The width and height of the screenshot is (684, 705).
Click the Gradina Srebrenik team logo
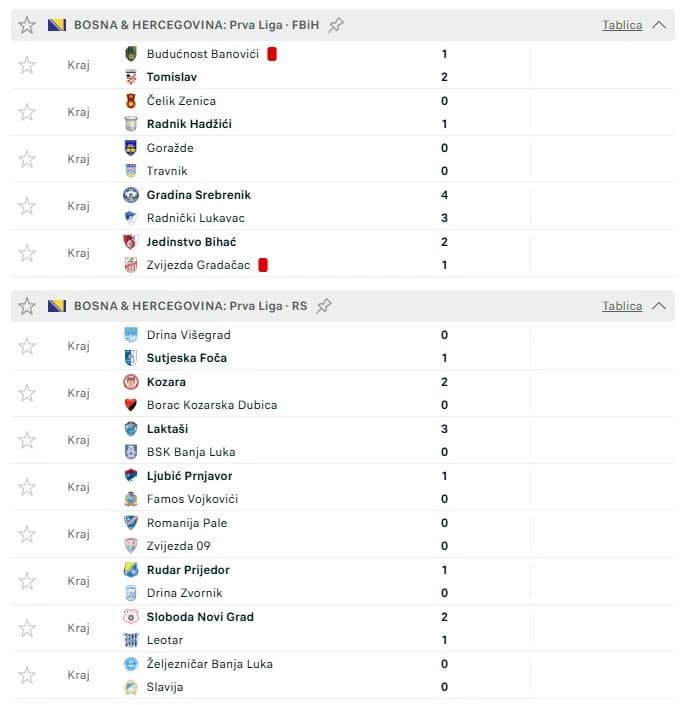tap(131, 195)
